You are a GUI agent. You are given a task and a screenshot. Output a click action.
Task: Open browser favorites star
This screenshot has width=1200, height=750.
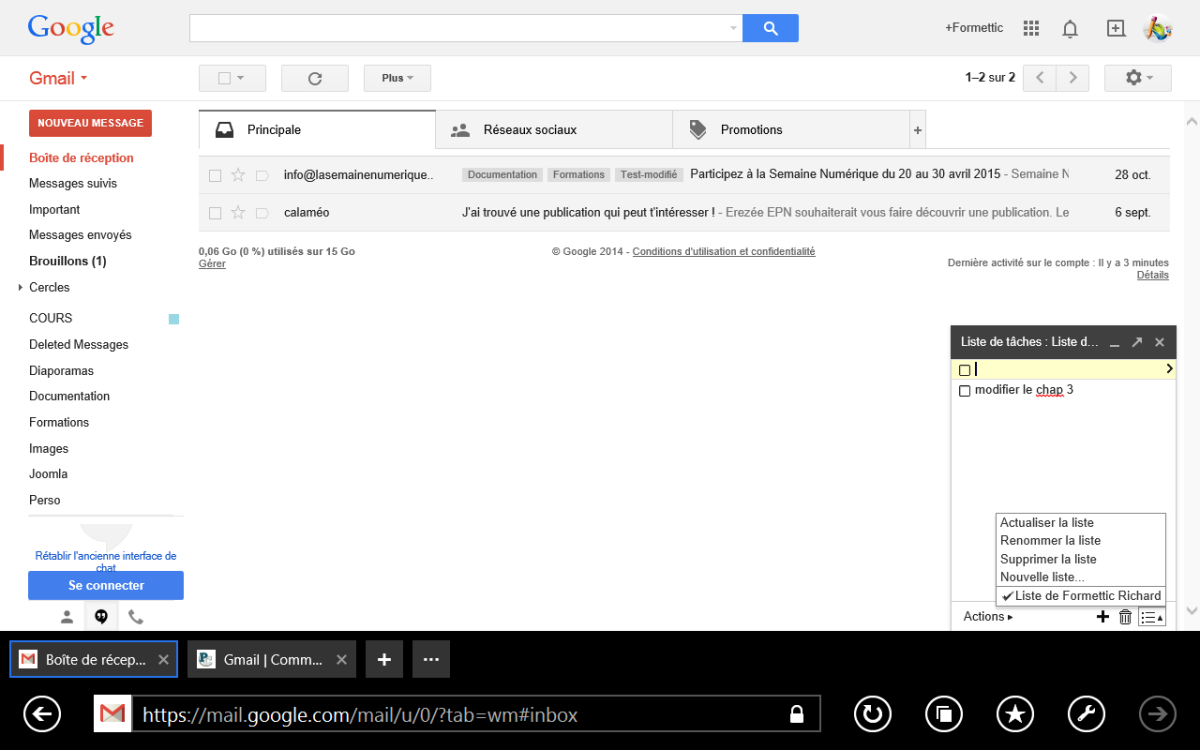(x=1016, y=714)
